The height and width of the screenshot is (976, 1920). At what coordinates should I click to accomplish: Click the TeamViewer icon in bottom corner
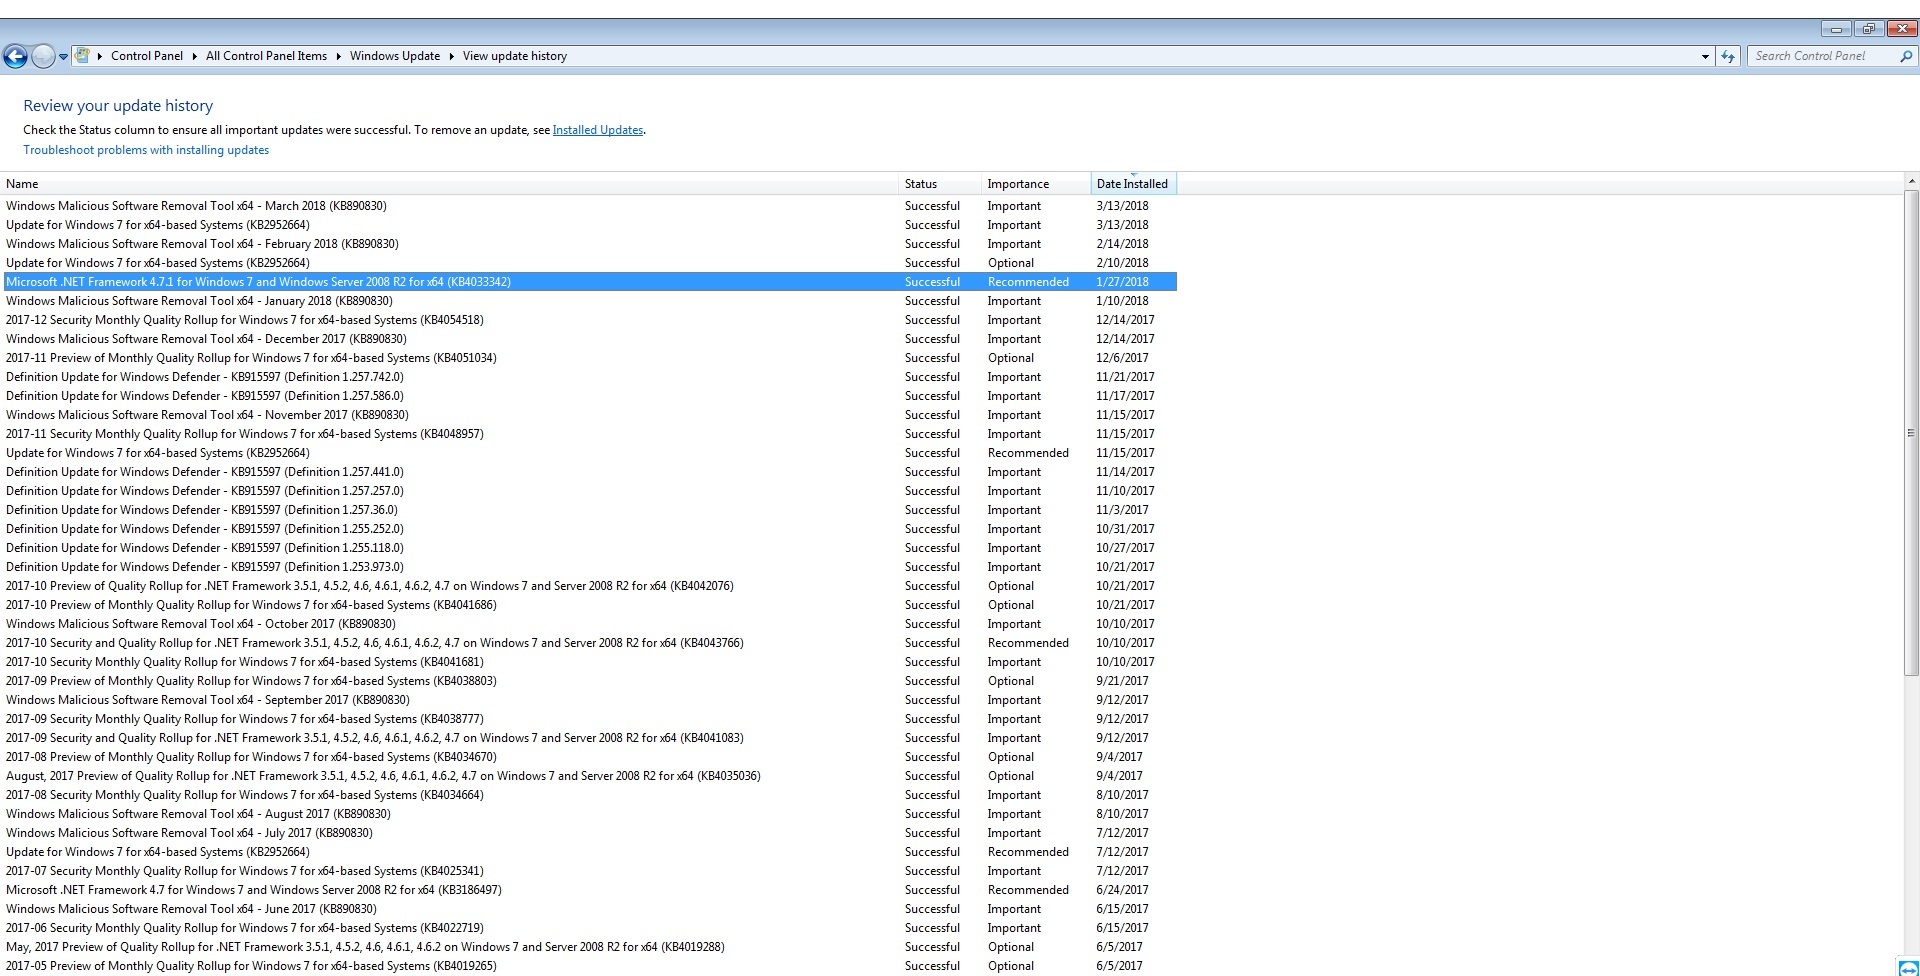click(x=1908, y=967)
